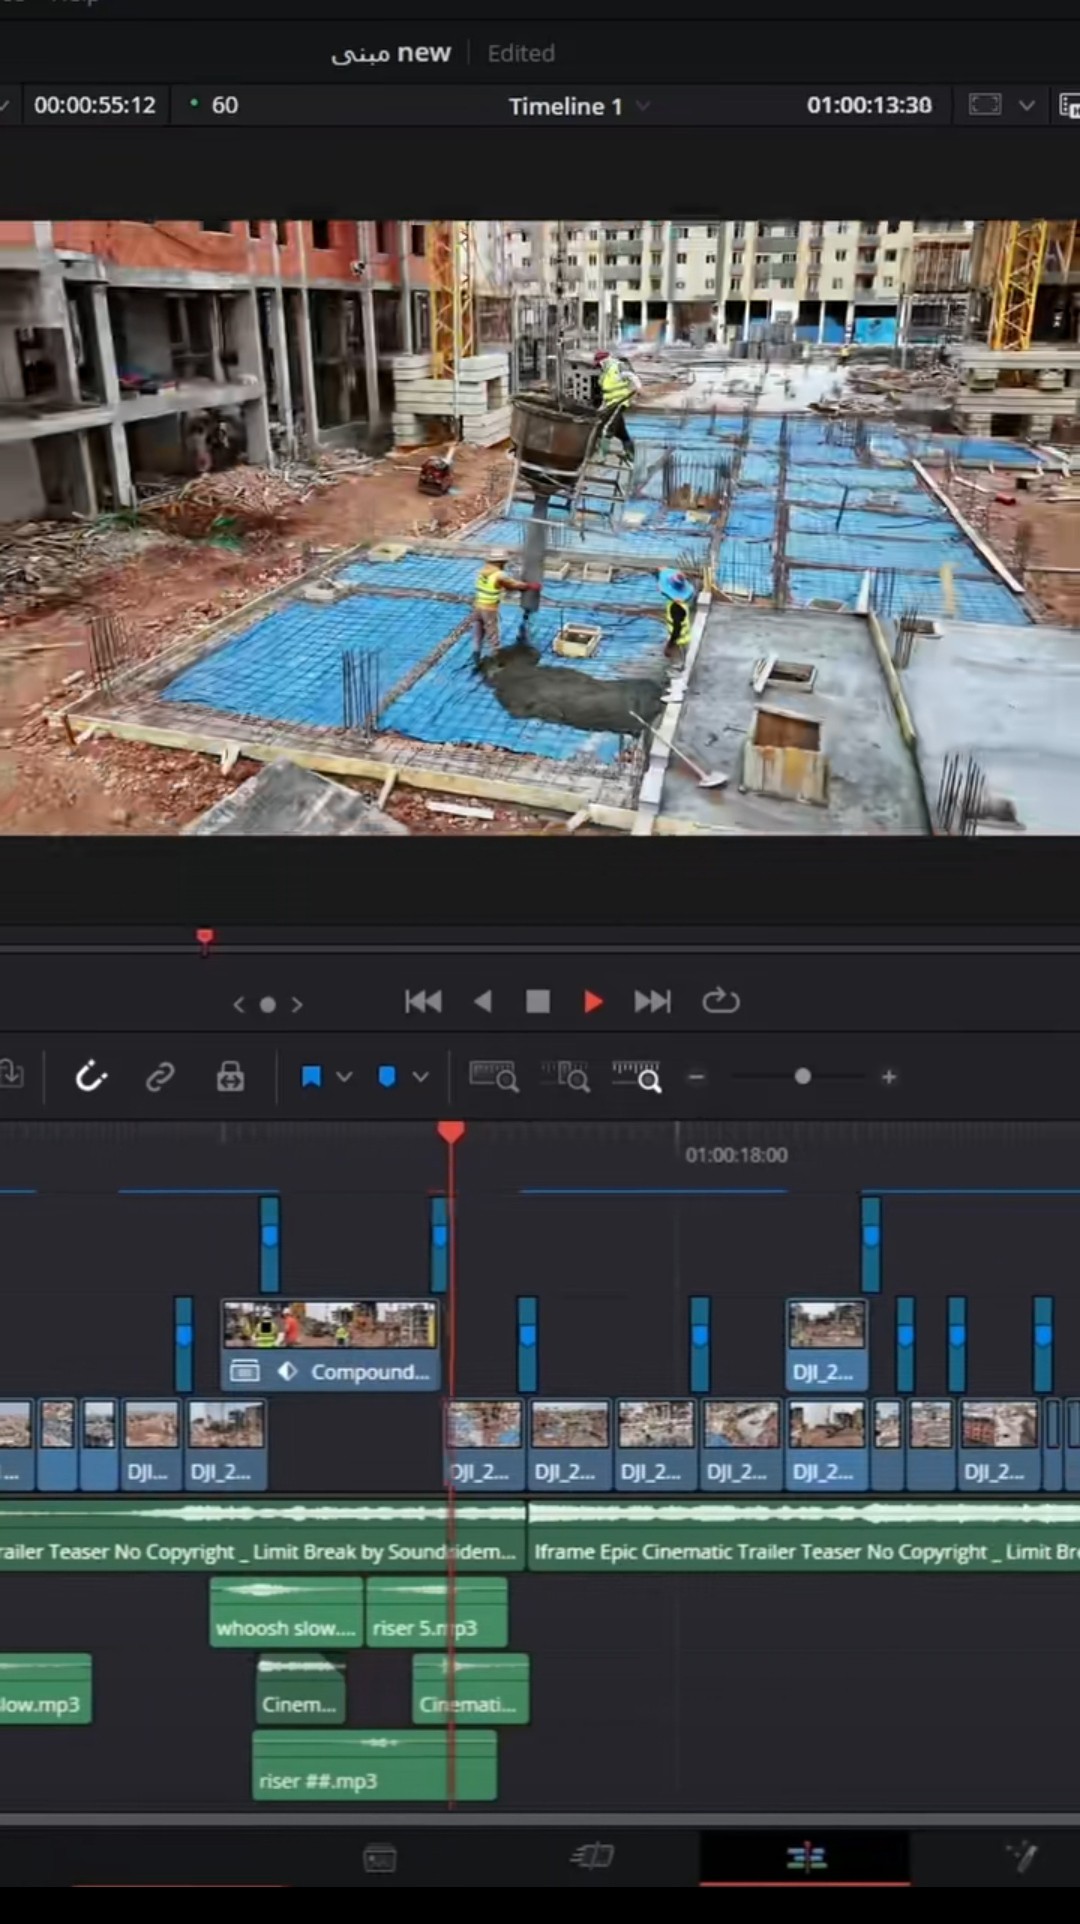Select riser 5.mp3 audio clip
The height and width of the screenshot is (1924, 1080).
pyautogui.click(x=436, y=1611)
